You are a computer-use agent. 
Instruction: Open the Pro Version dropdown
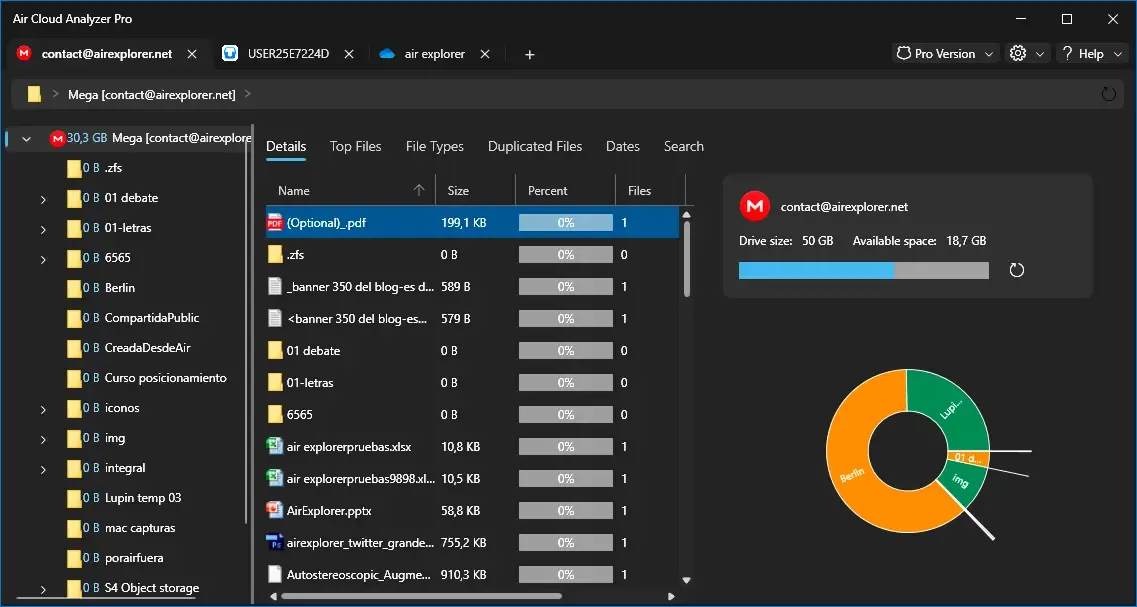click(946, 54)
